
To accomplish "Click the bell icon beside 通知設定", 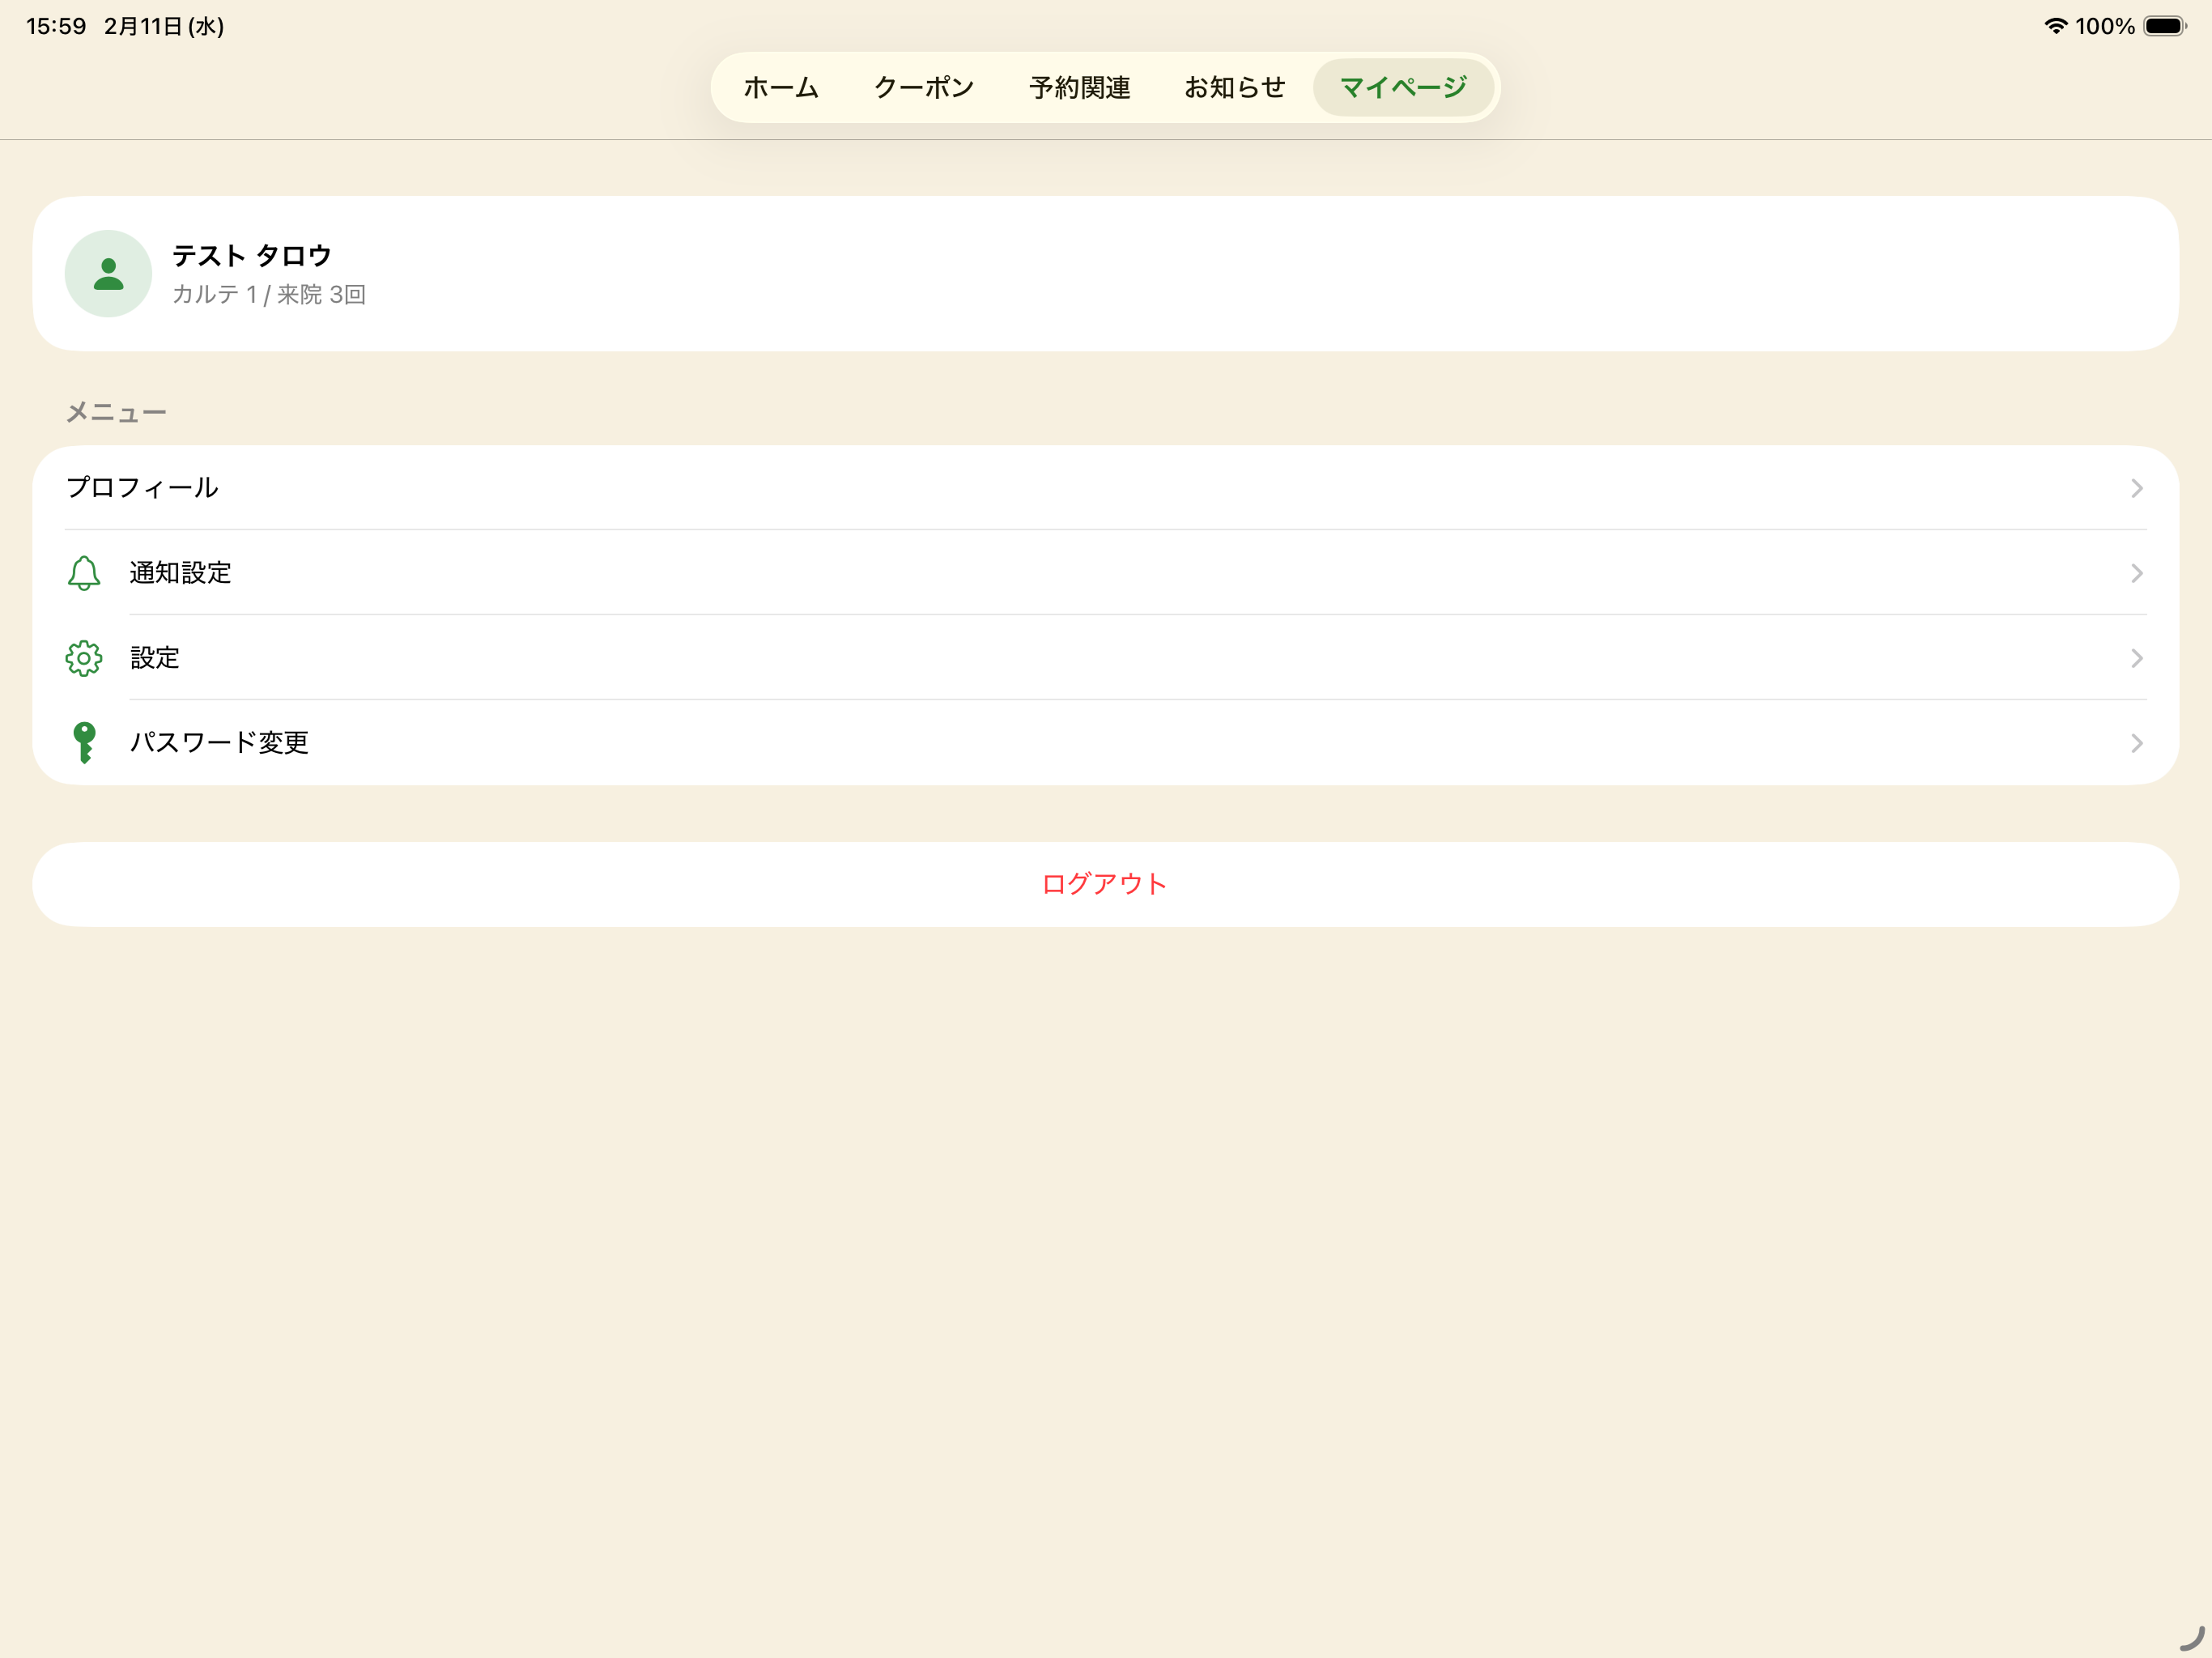I will click(x=84, y=573).
